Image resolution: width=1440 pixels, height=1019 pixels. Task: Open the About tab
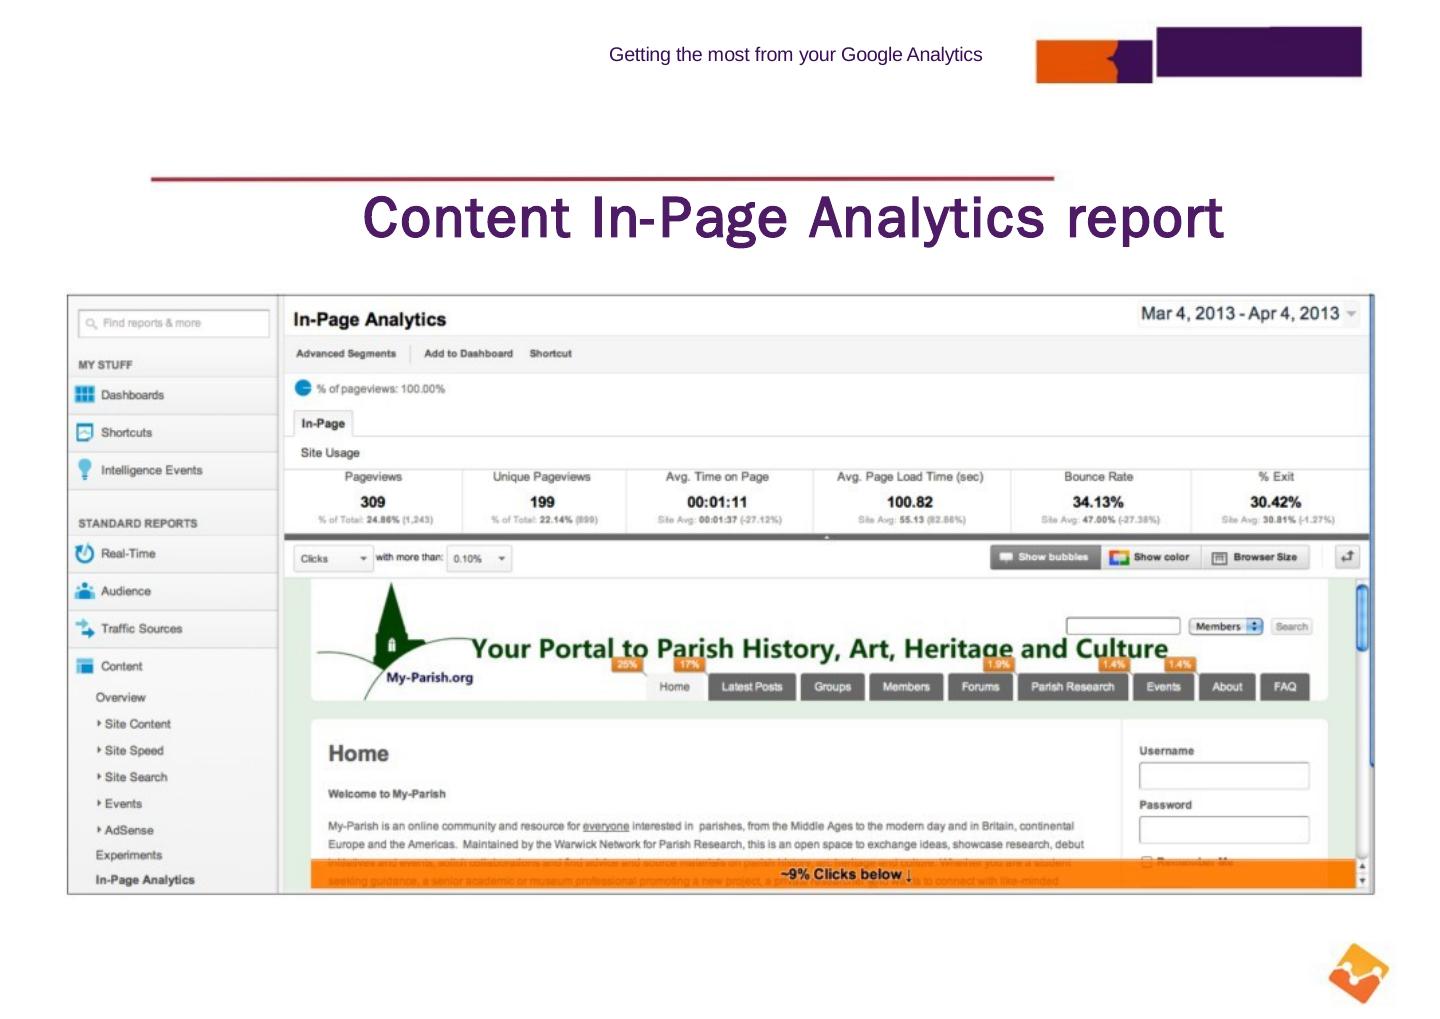pos(1227,687)
